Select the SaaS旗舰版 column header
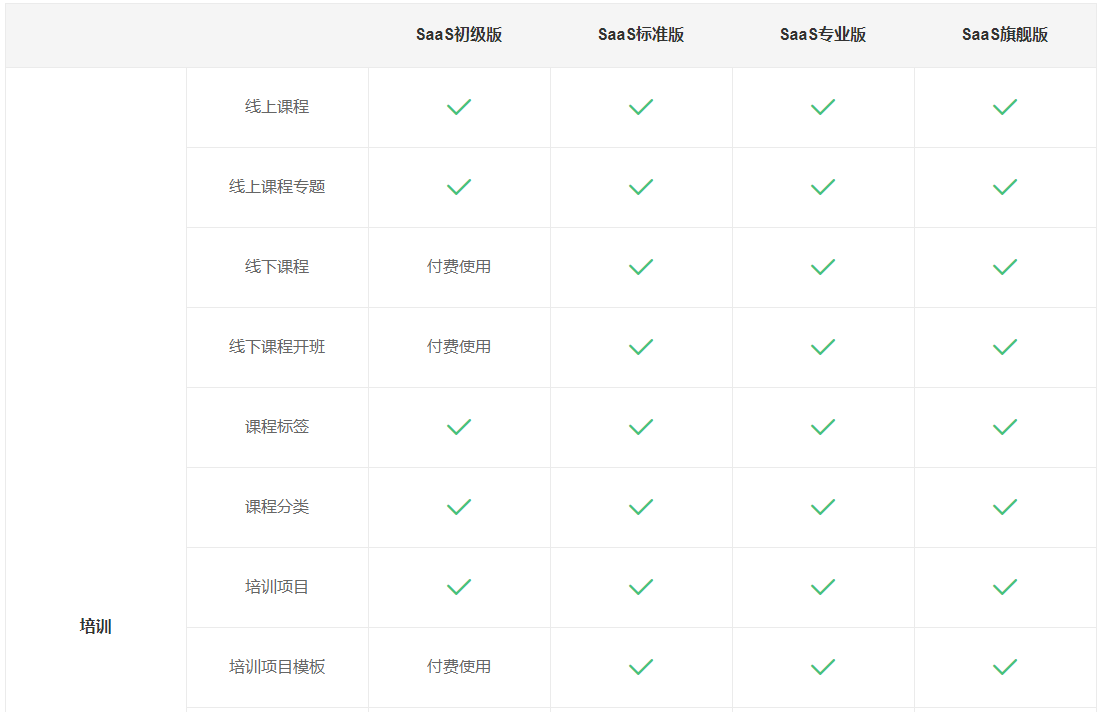Screen dimensions: 1101x712 [x=1004, y=34]
